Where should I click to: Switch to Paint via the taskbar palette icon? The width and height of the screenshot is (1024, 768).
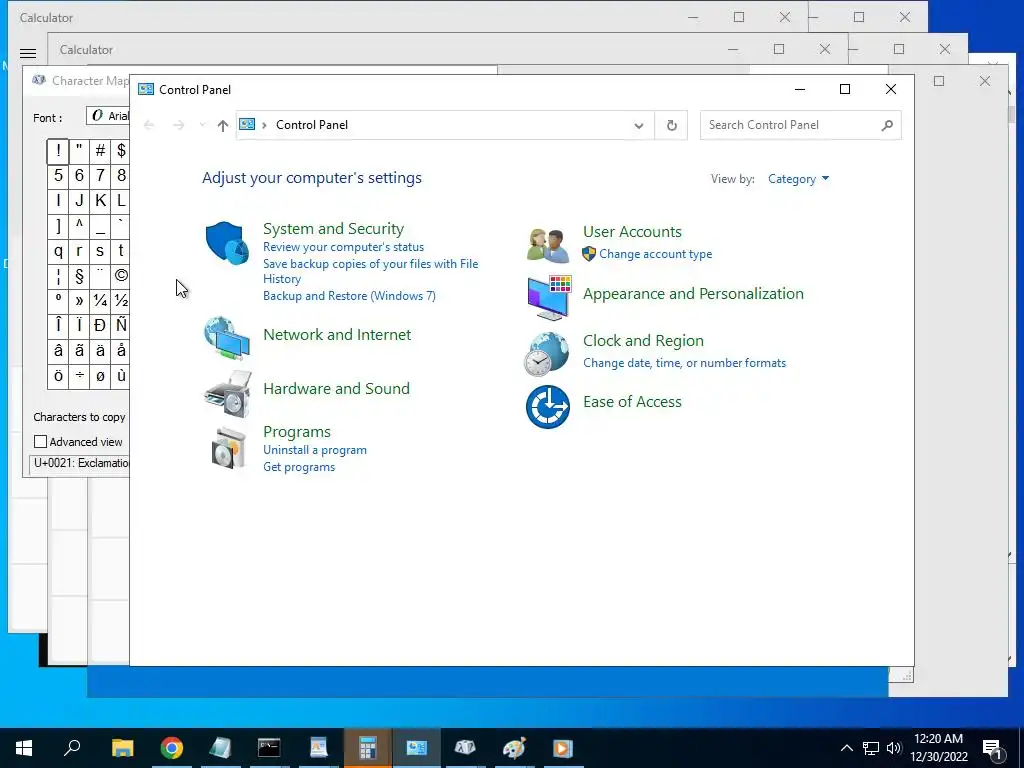pos(515,748)
